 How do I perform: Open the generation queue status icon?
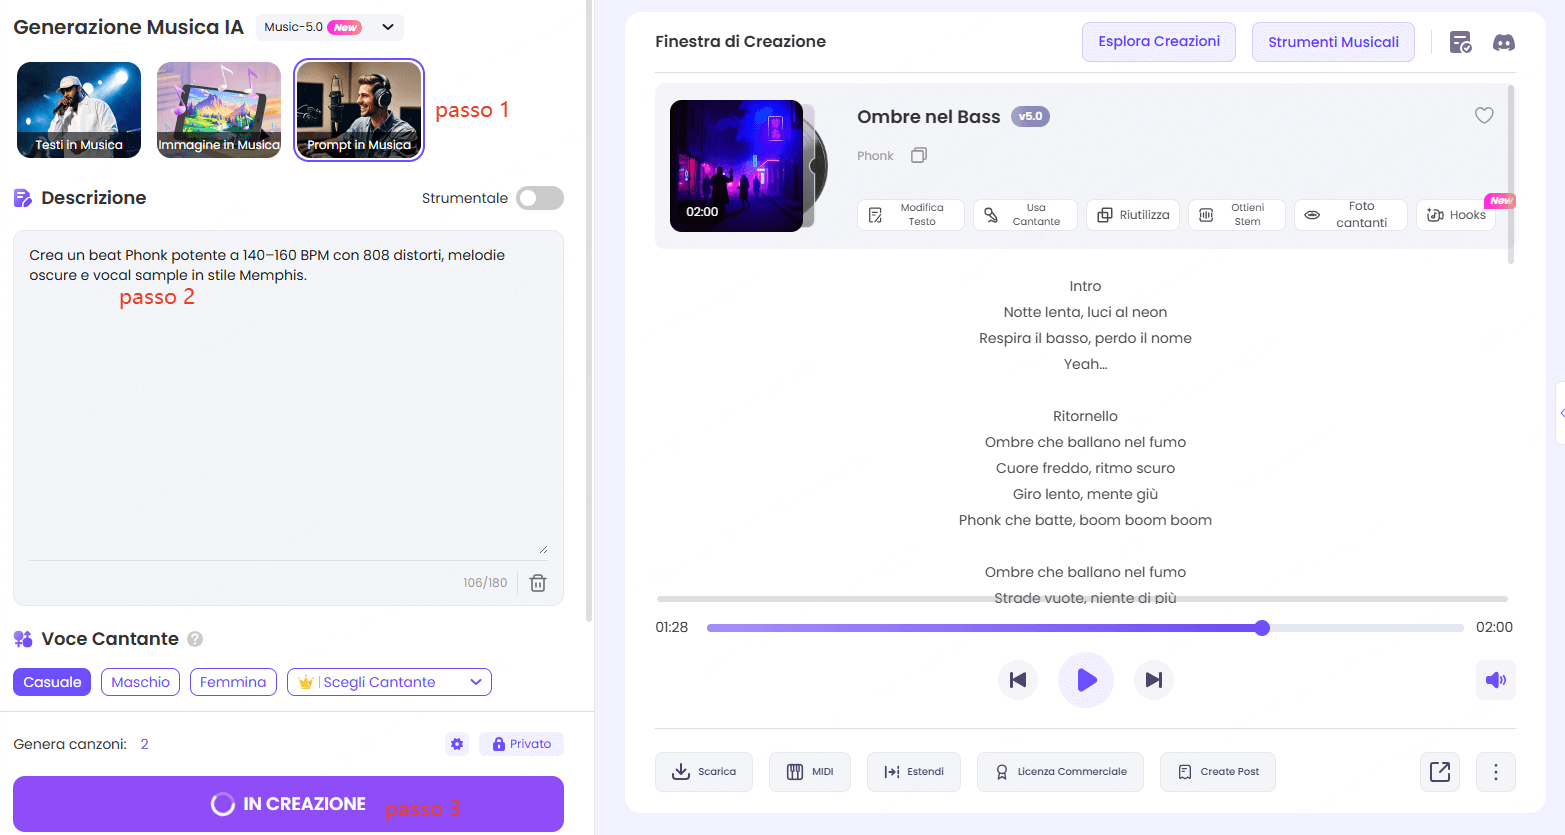[1460, 42]
